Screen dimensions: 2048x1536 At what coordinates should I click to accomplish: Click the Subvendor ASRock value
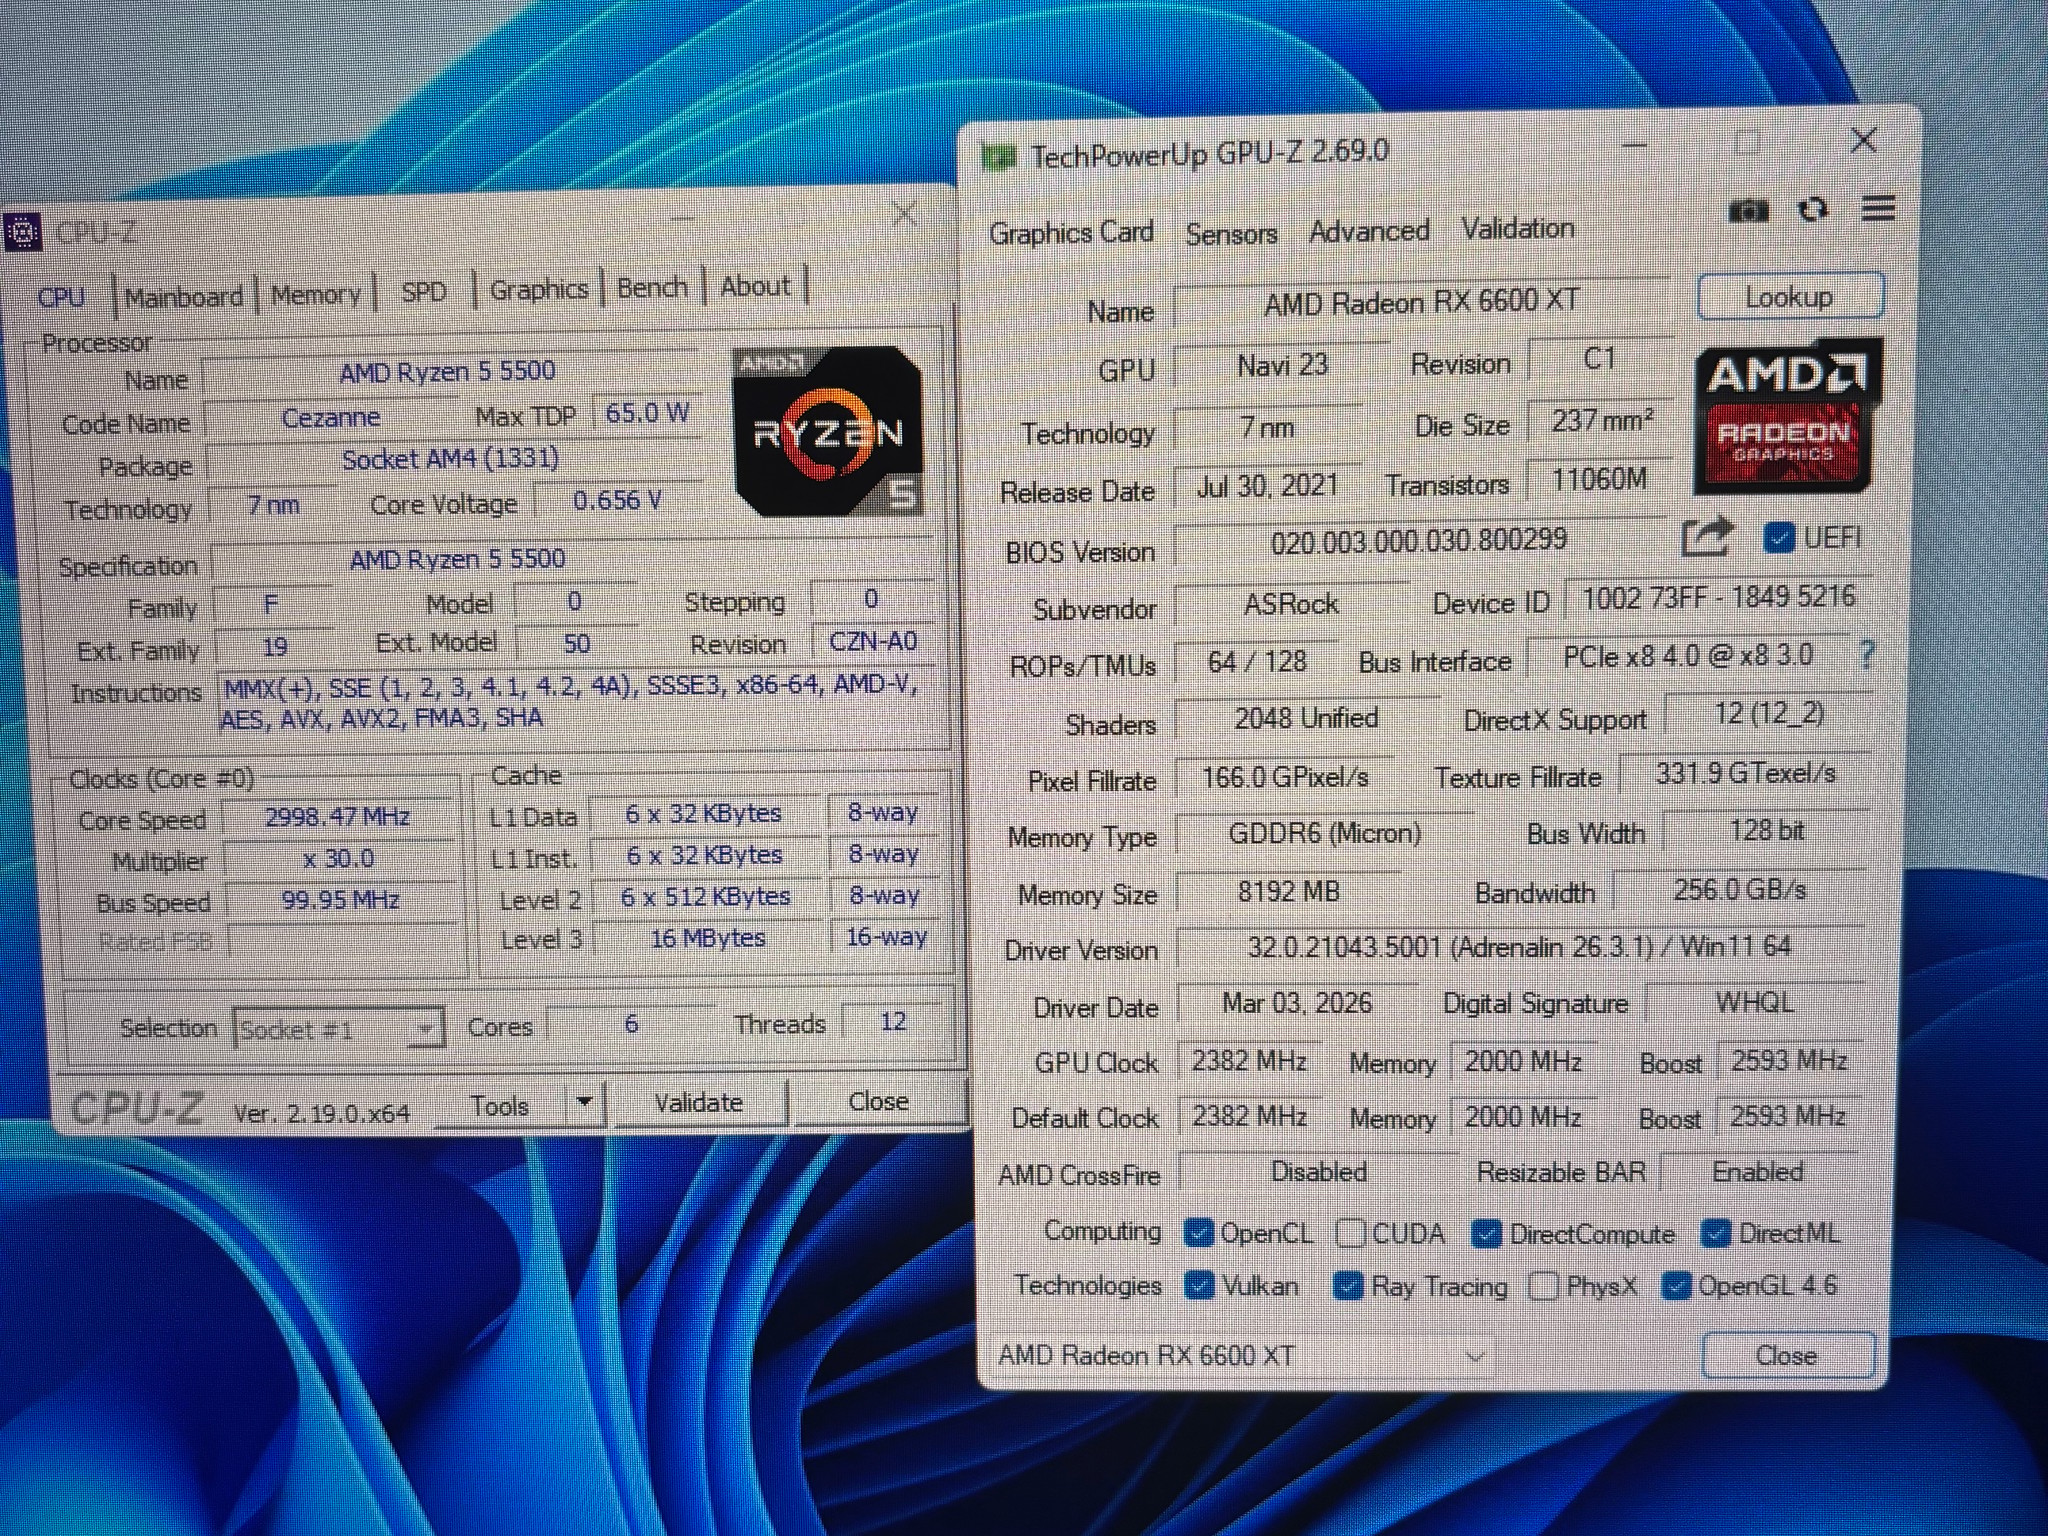click(1291, 604)
